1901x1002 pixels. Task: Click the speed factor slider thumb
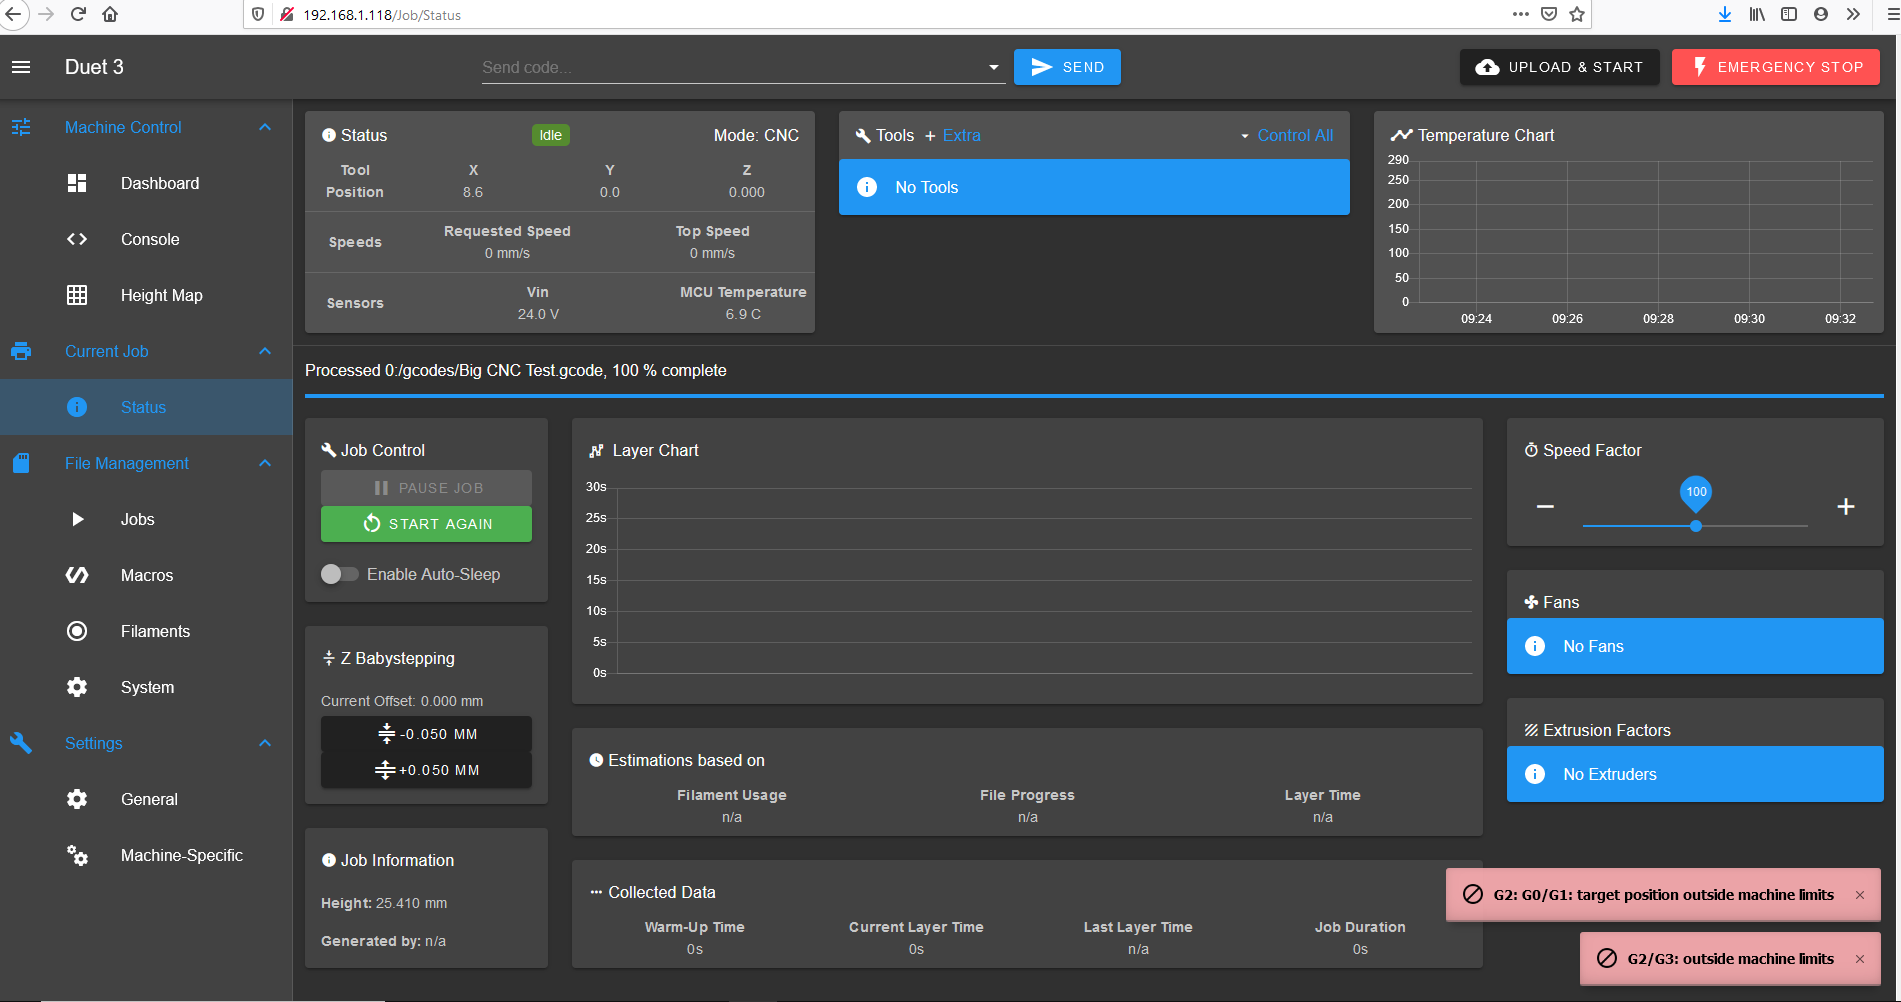coord(1696,526)
